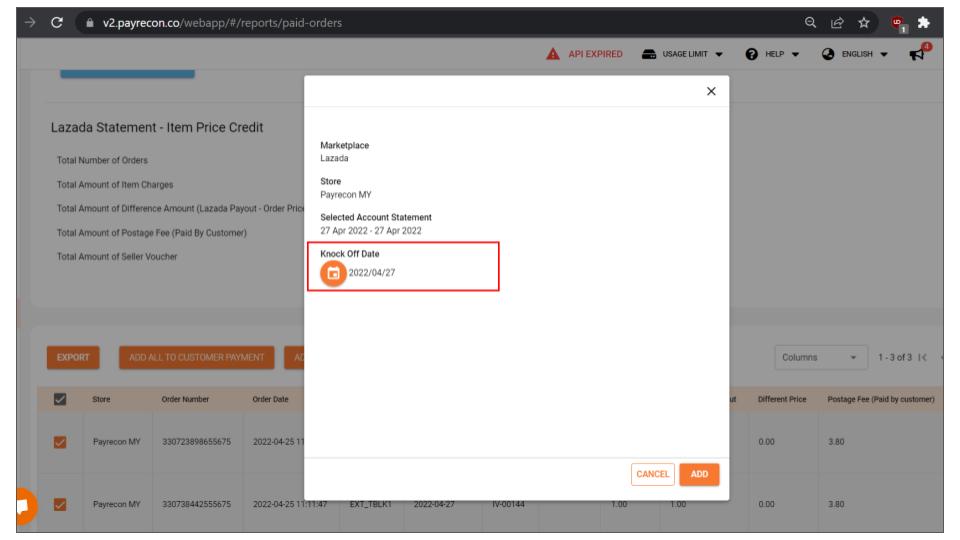The width and height of the screenshot is (960, 540).
Task: Click Postage Fee (Paid by customer) header
Action: pos(881,399)
